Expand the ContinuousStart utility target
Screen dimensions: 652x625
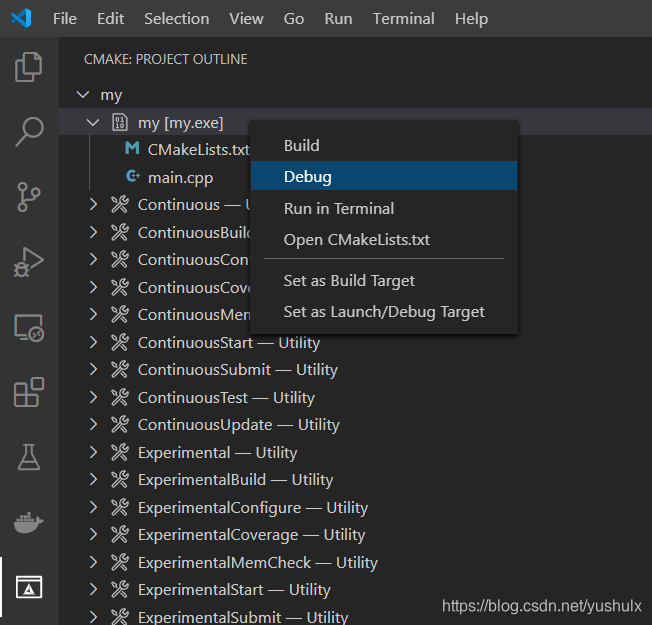93,343
